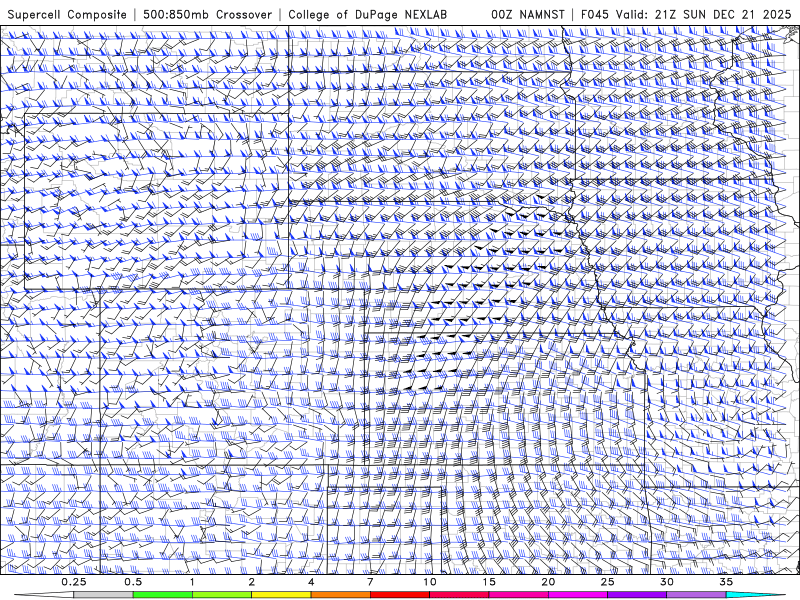
Task: Click the legend value "0.5"
Action: point(133,582)
